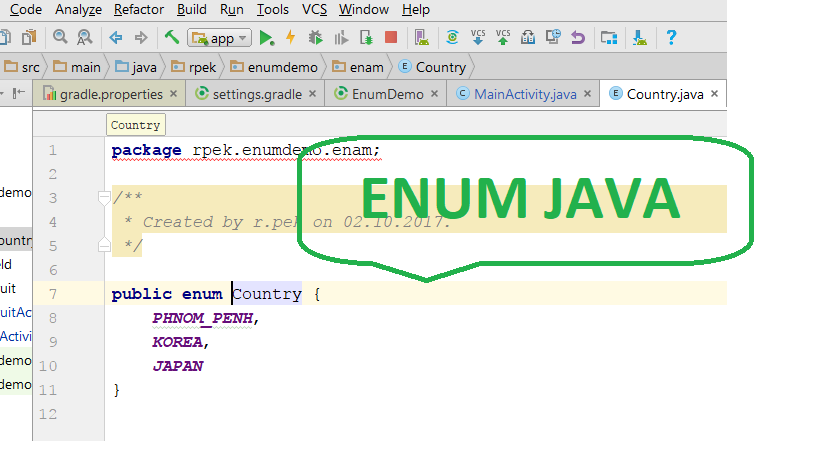
Task: Stop the running process red square
Action: tap(391, 37)
